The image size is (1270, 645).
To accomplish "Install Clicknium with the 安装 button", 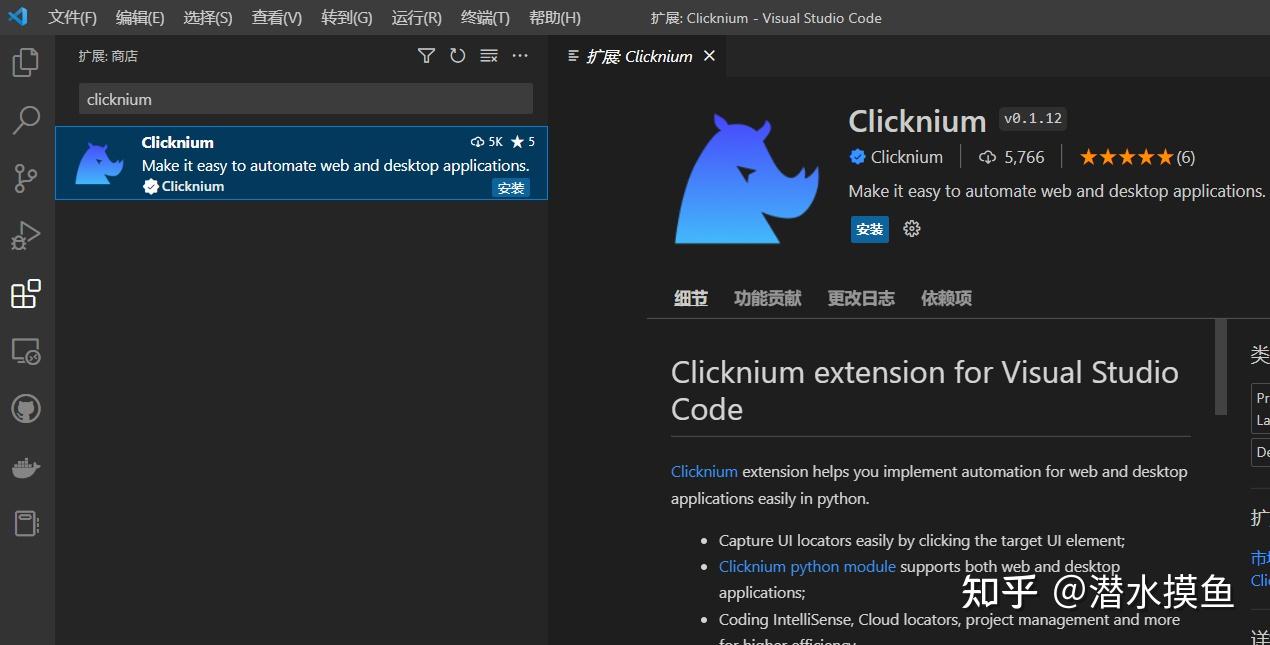I will tap(869, 229).
